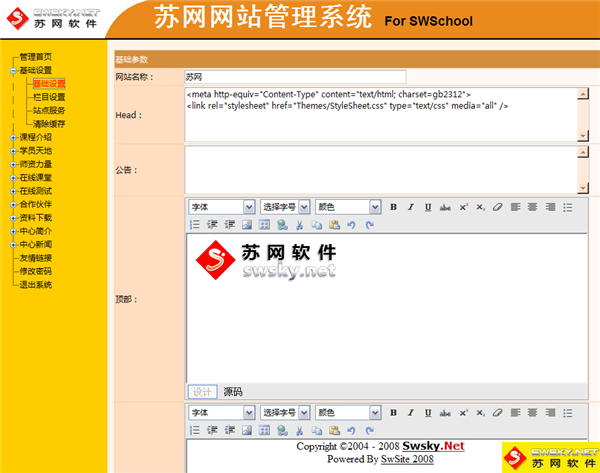Toggle underline in the 顶部 editor toolbar
The image size is (600, 473).
(428, 207)
